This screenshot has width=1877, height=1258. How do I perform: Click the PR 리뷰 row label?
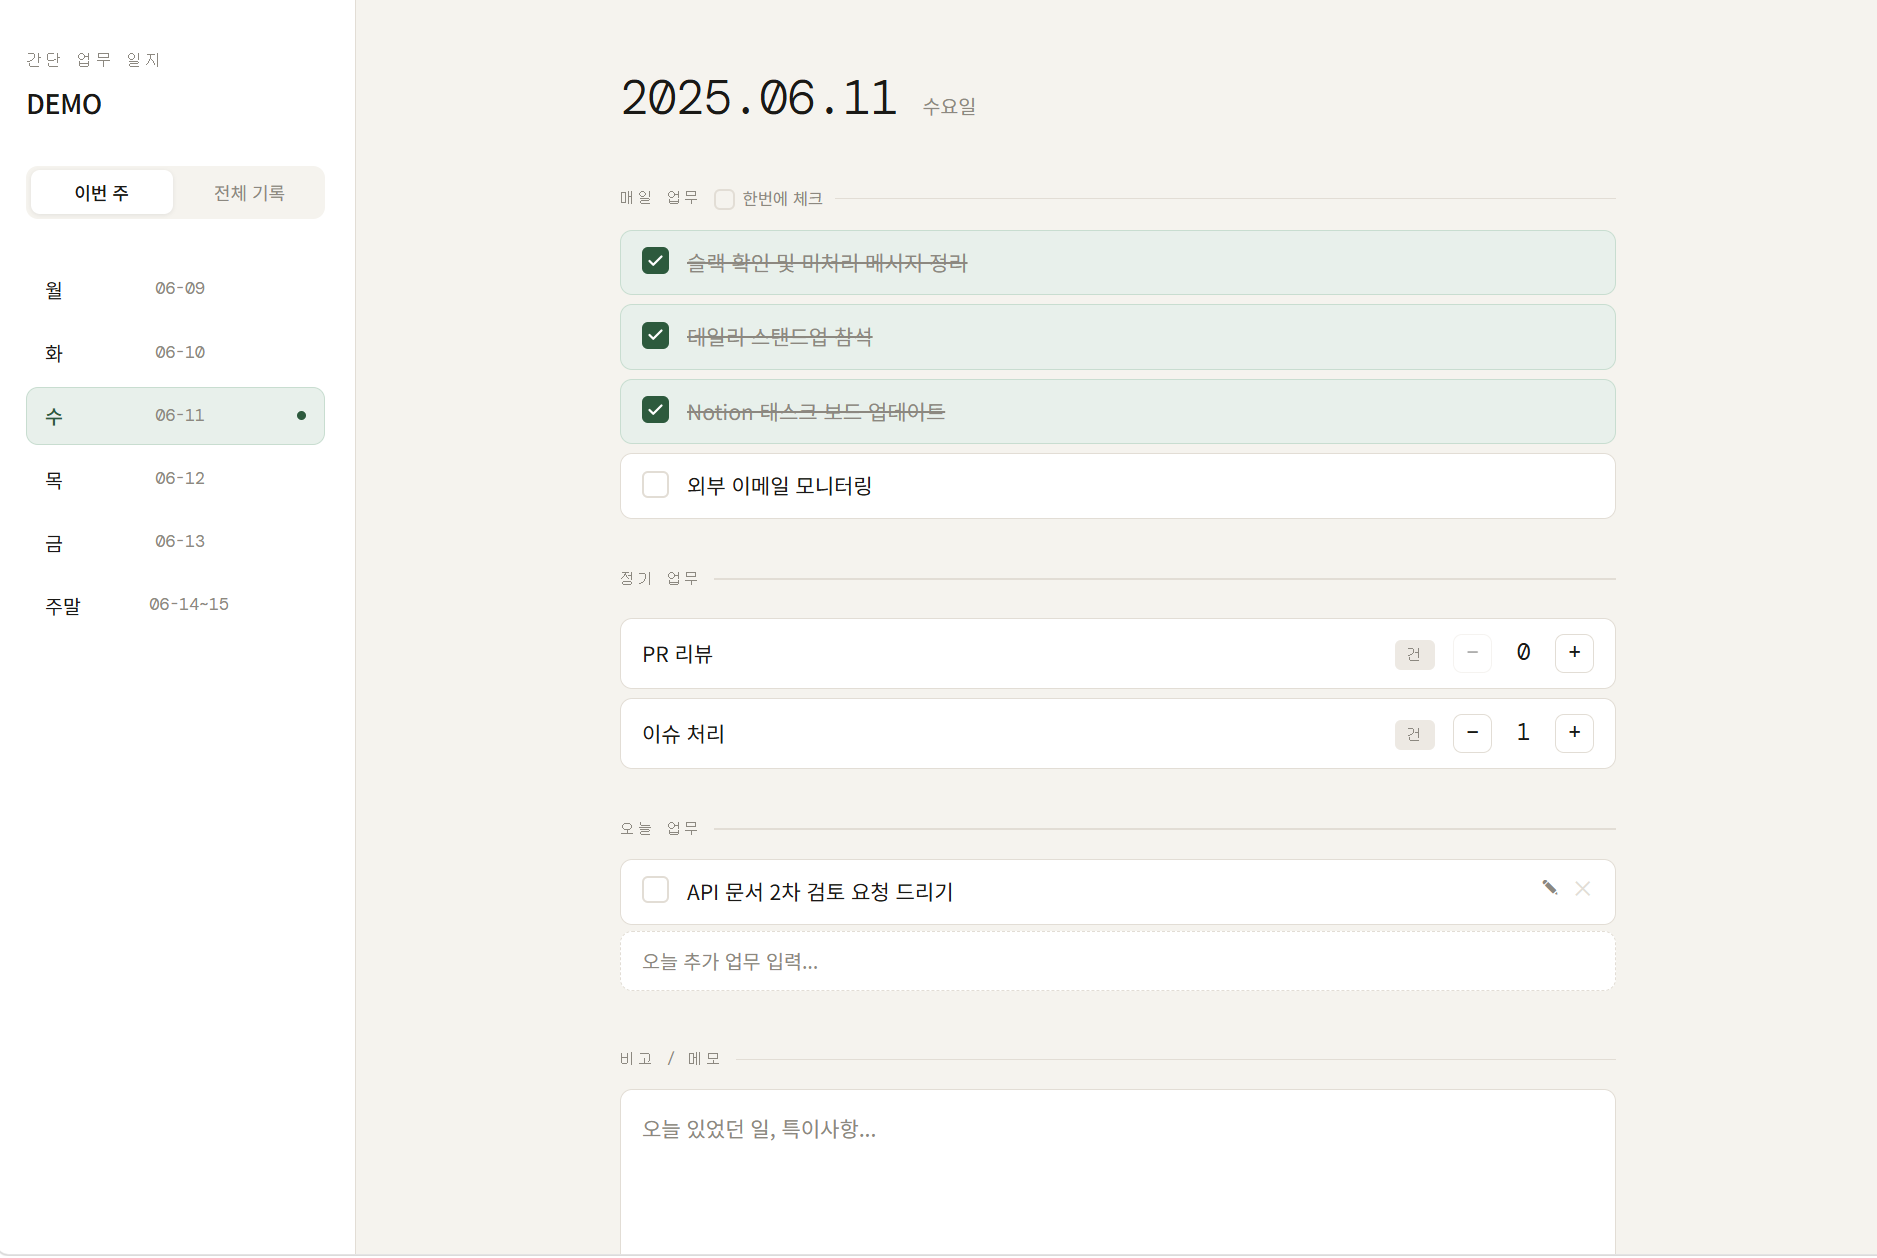[677, 654]
